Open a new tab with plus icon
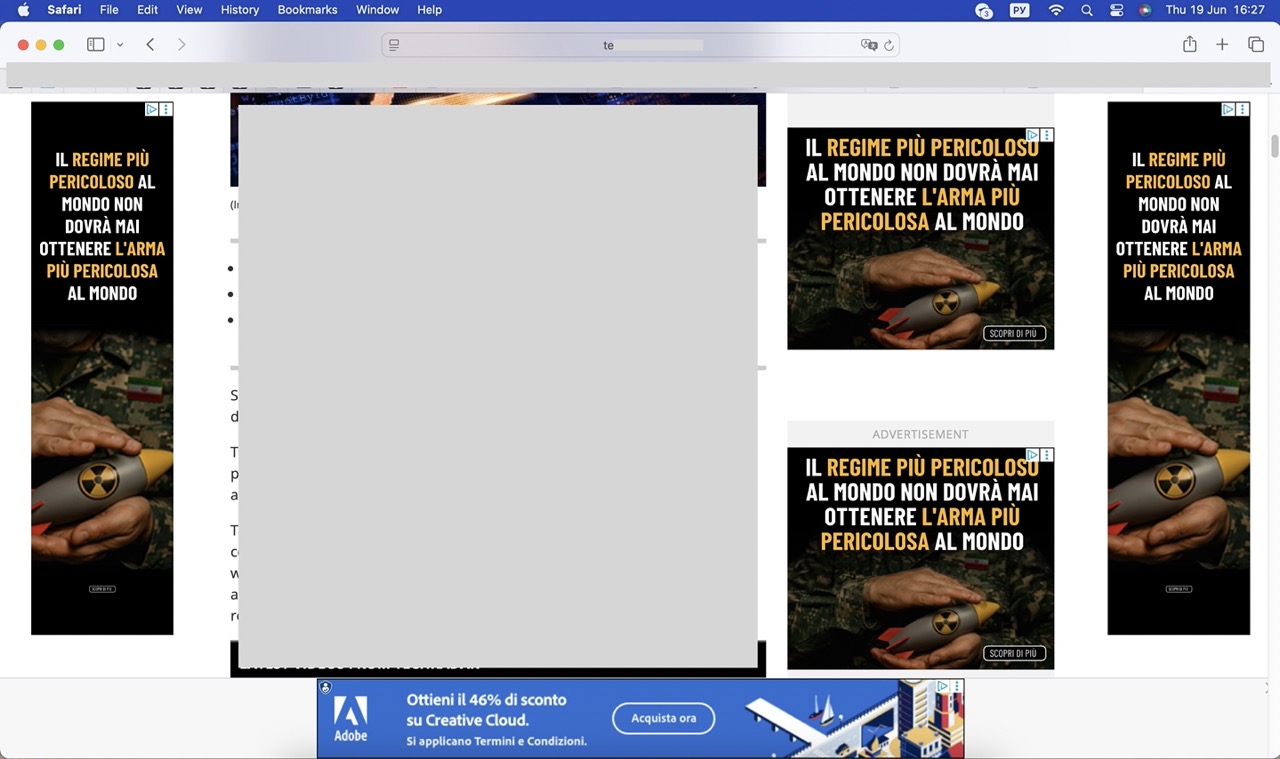The width and height of the screenshot is (1280, 759). click(x=1222, y=45)
